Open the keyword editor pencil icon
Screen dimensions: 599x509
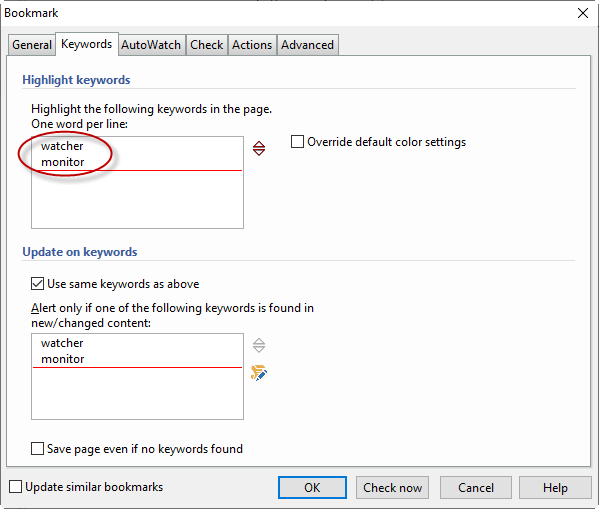[259, 373]
